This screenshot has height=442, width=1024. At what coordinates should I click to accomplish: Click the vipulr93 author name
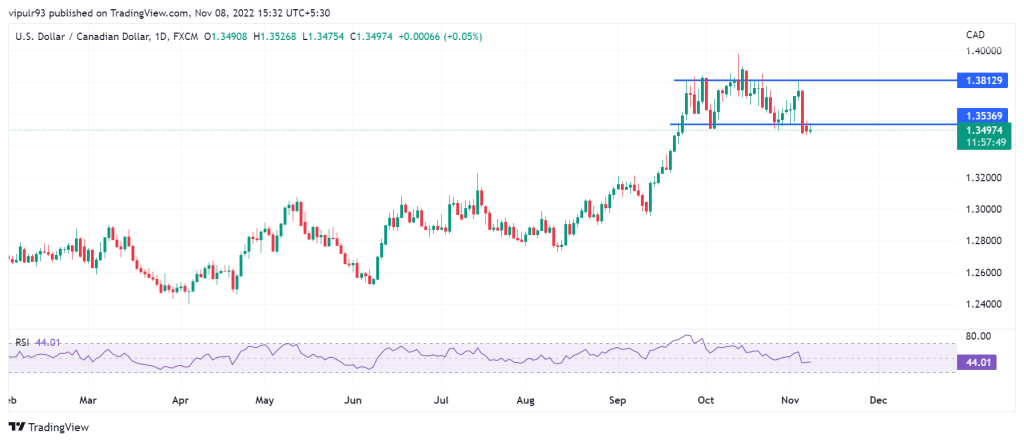pos(31,13)
